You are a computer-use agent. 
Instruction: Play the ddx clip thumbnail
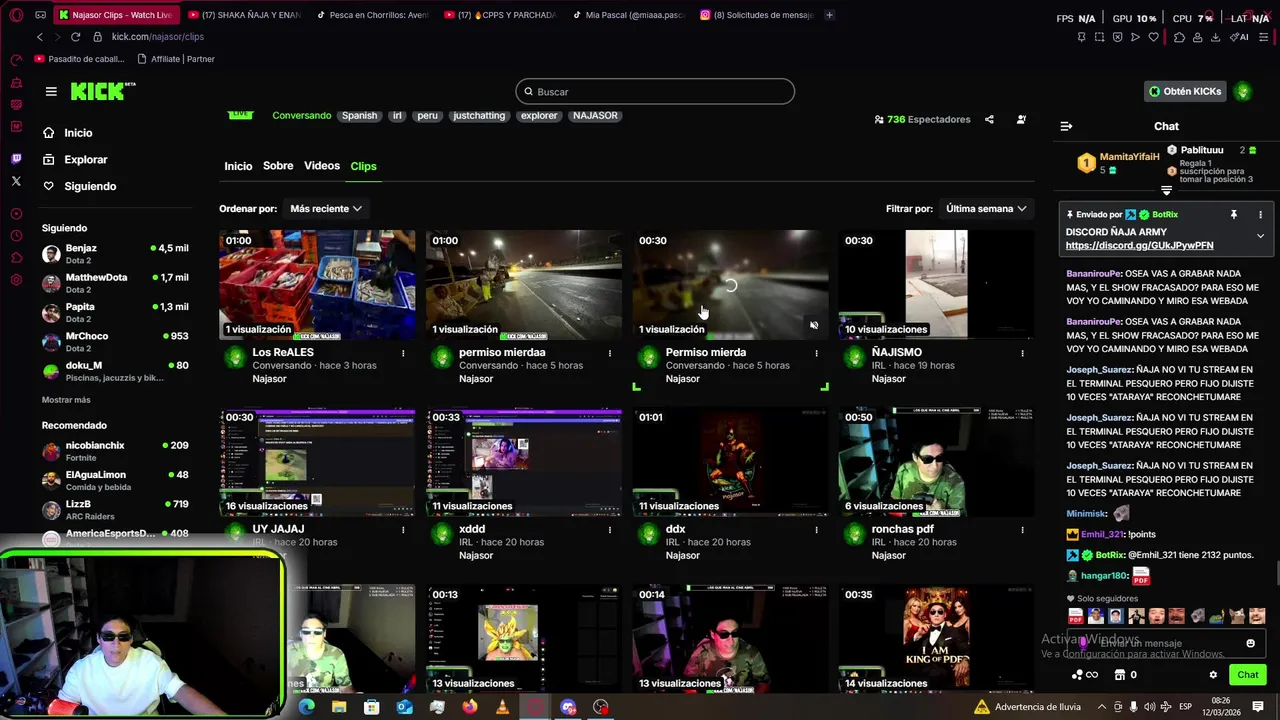730,462
